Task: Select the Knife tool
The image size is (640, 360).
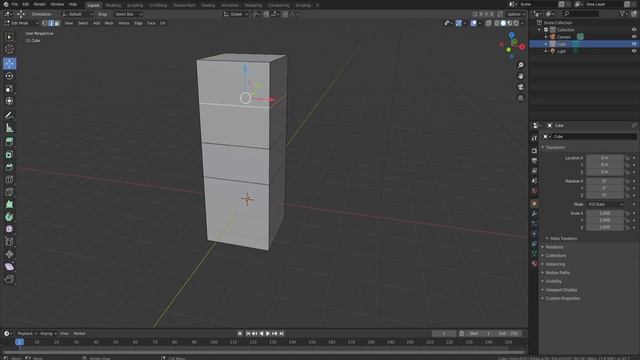Action: [9, 192]
